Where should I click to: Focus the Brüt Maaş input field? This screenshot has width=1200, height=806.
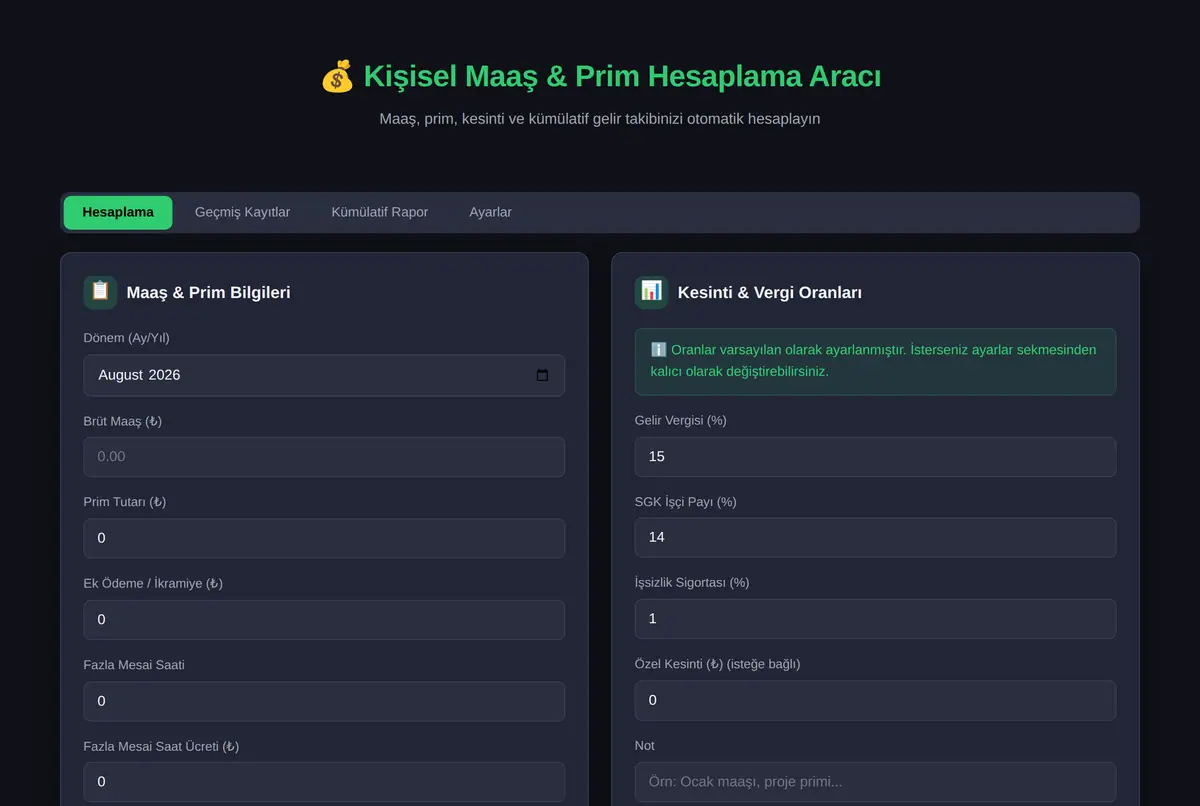click(x=324, y=457)
